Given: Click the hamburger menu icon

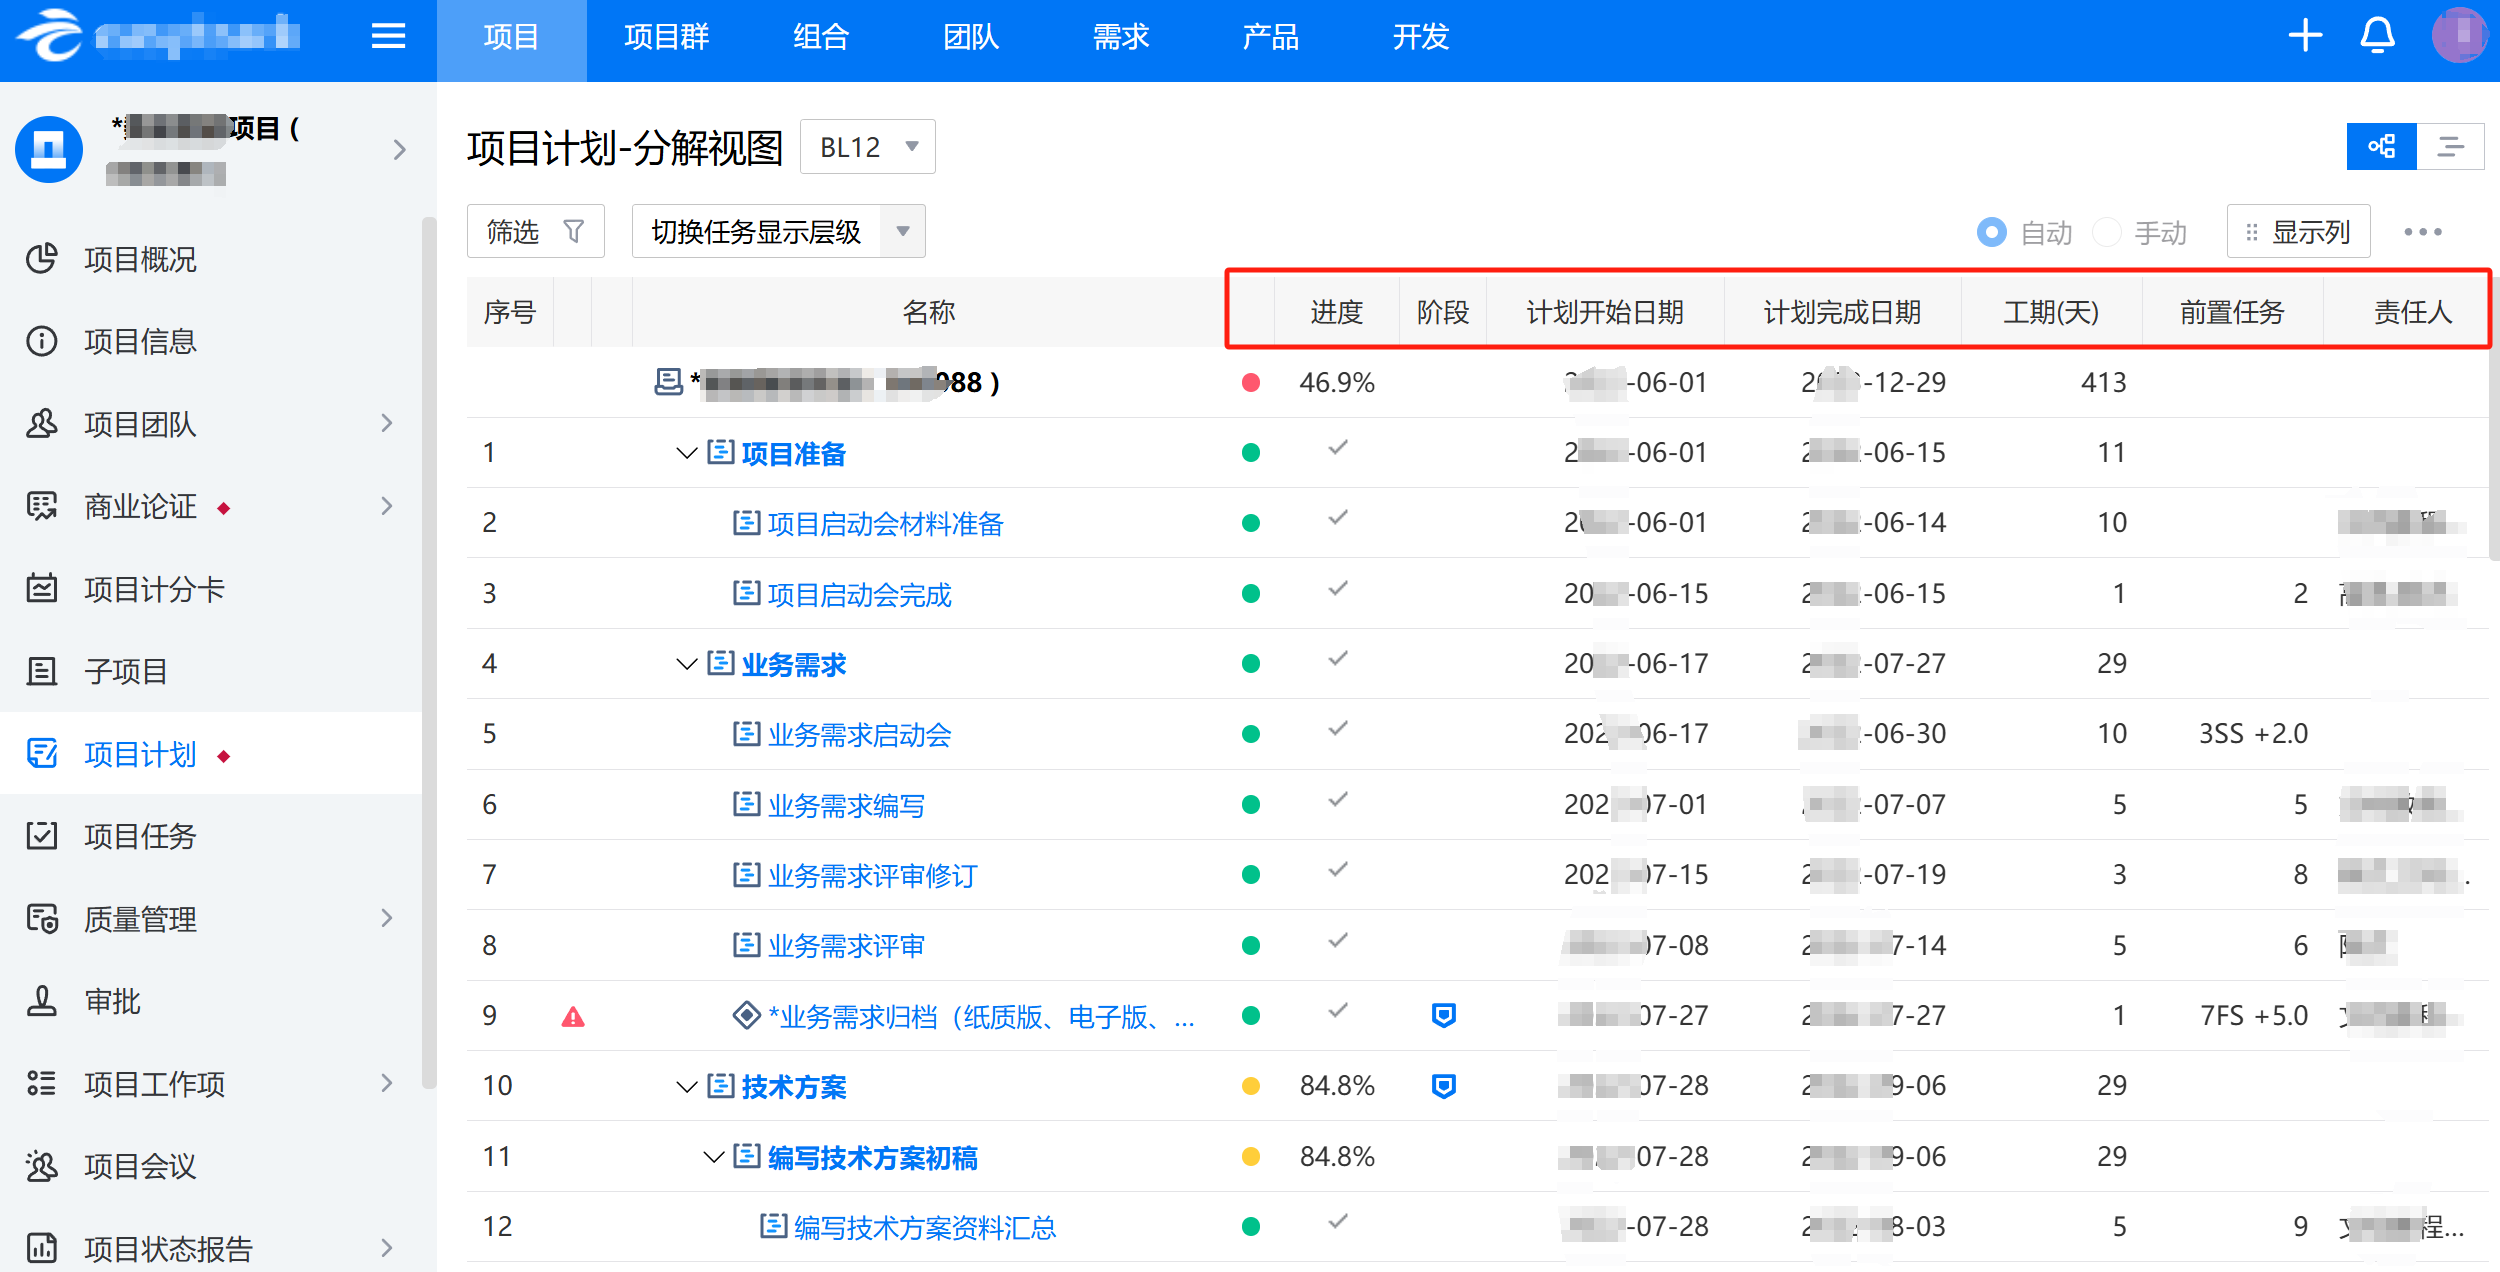Looking at the screenshot, I should coord(388,37).
